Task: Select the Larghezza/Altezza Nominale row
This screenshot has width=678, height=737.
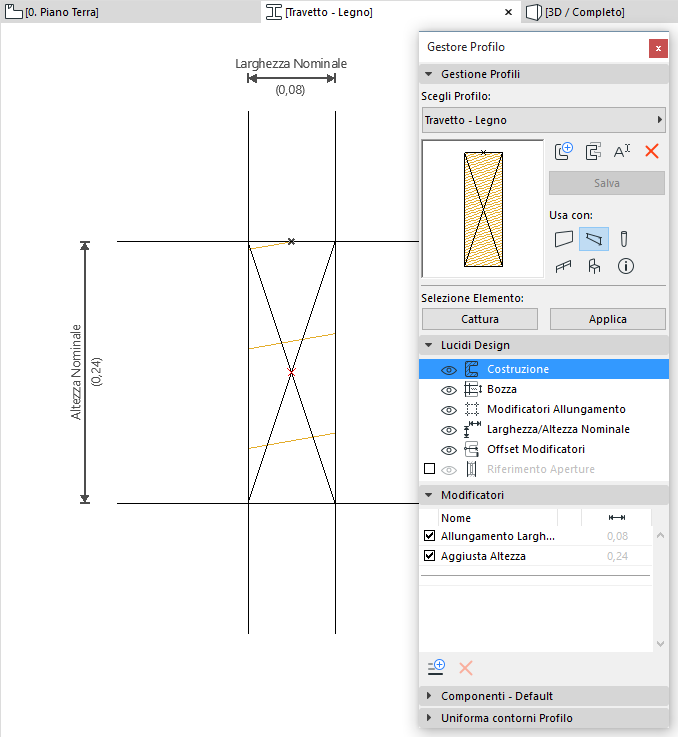Action: [x=544, y=429]
